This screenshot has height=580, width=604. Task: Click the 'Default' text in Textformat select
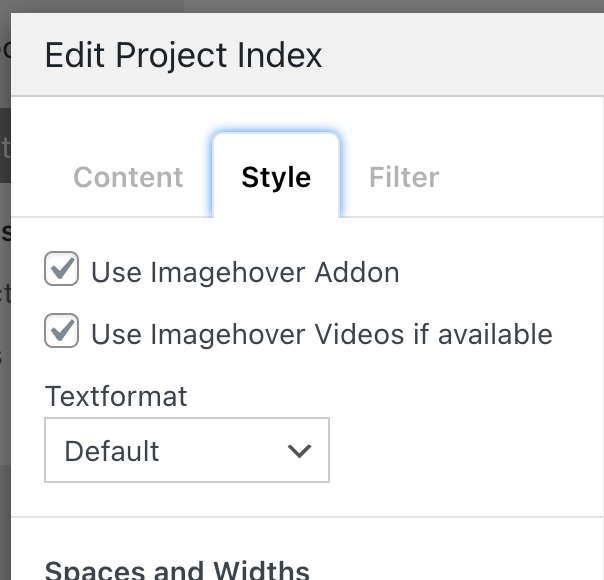tap(112, 451)
